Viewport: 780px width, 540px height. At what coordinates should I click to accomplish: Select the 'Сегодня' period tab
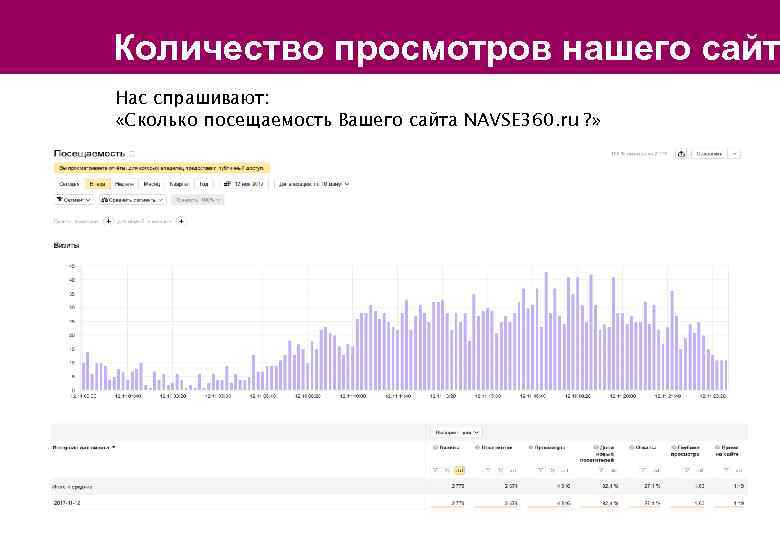[x=69, y=184]
